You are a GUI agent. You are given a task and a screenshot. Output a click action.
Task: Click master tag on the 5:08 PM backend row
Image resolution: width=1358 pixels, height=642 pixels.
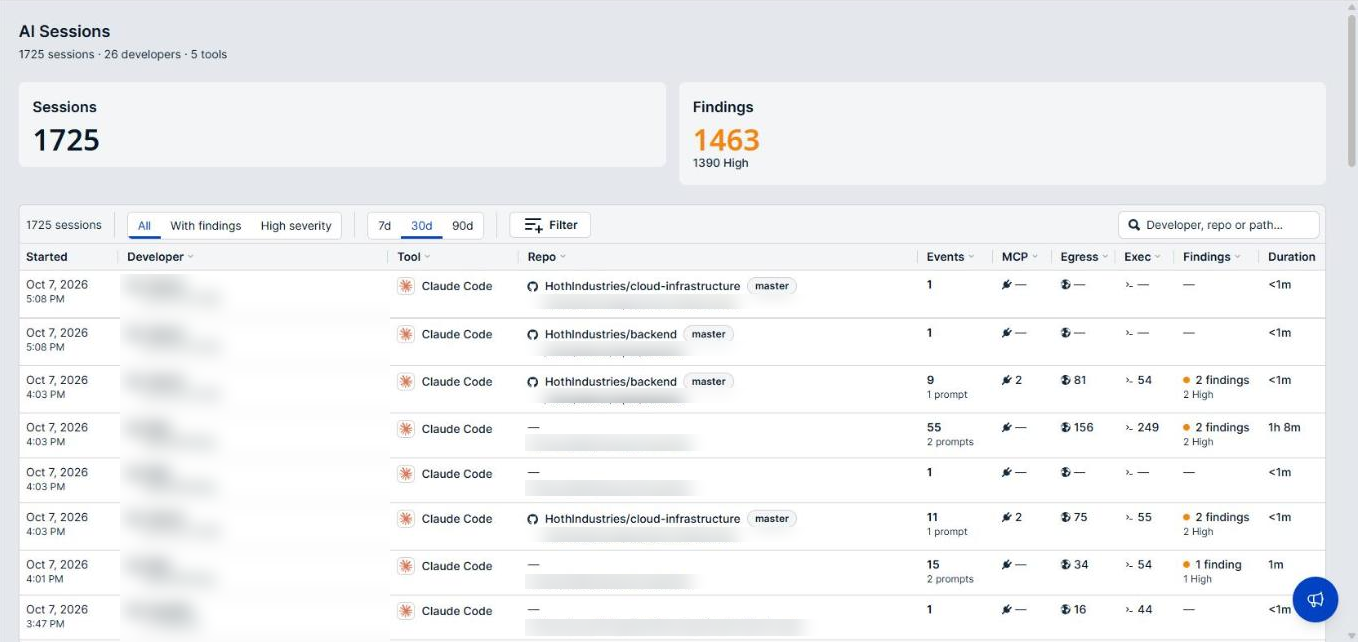(708, 334)
